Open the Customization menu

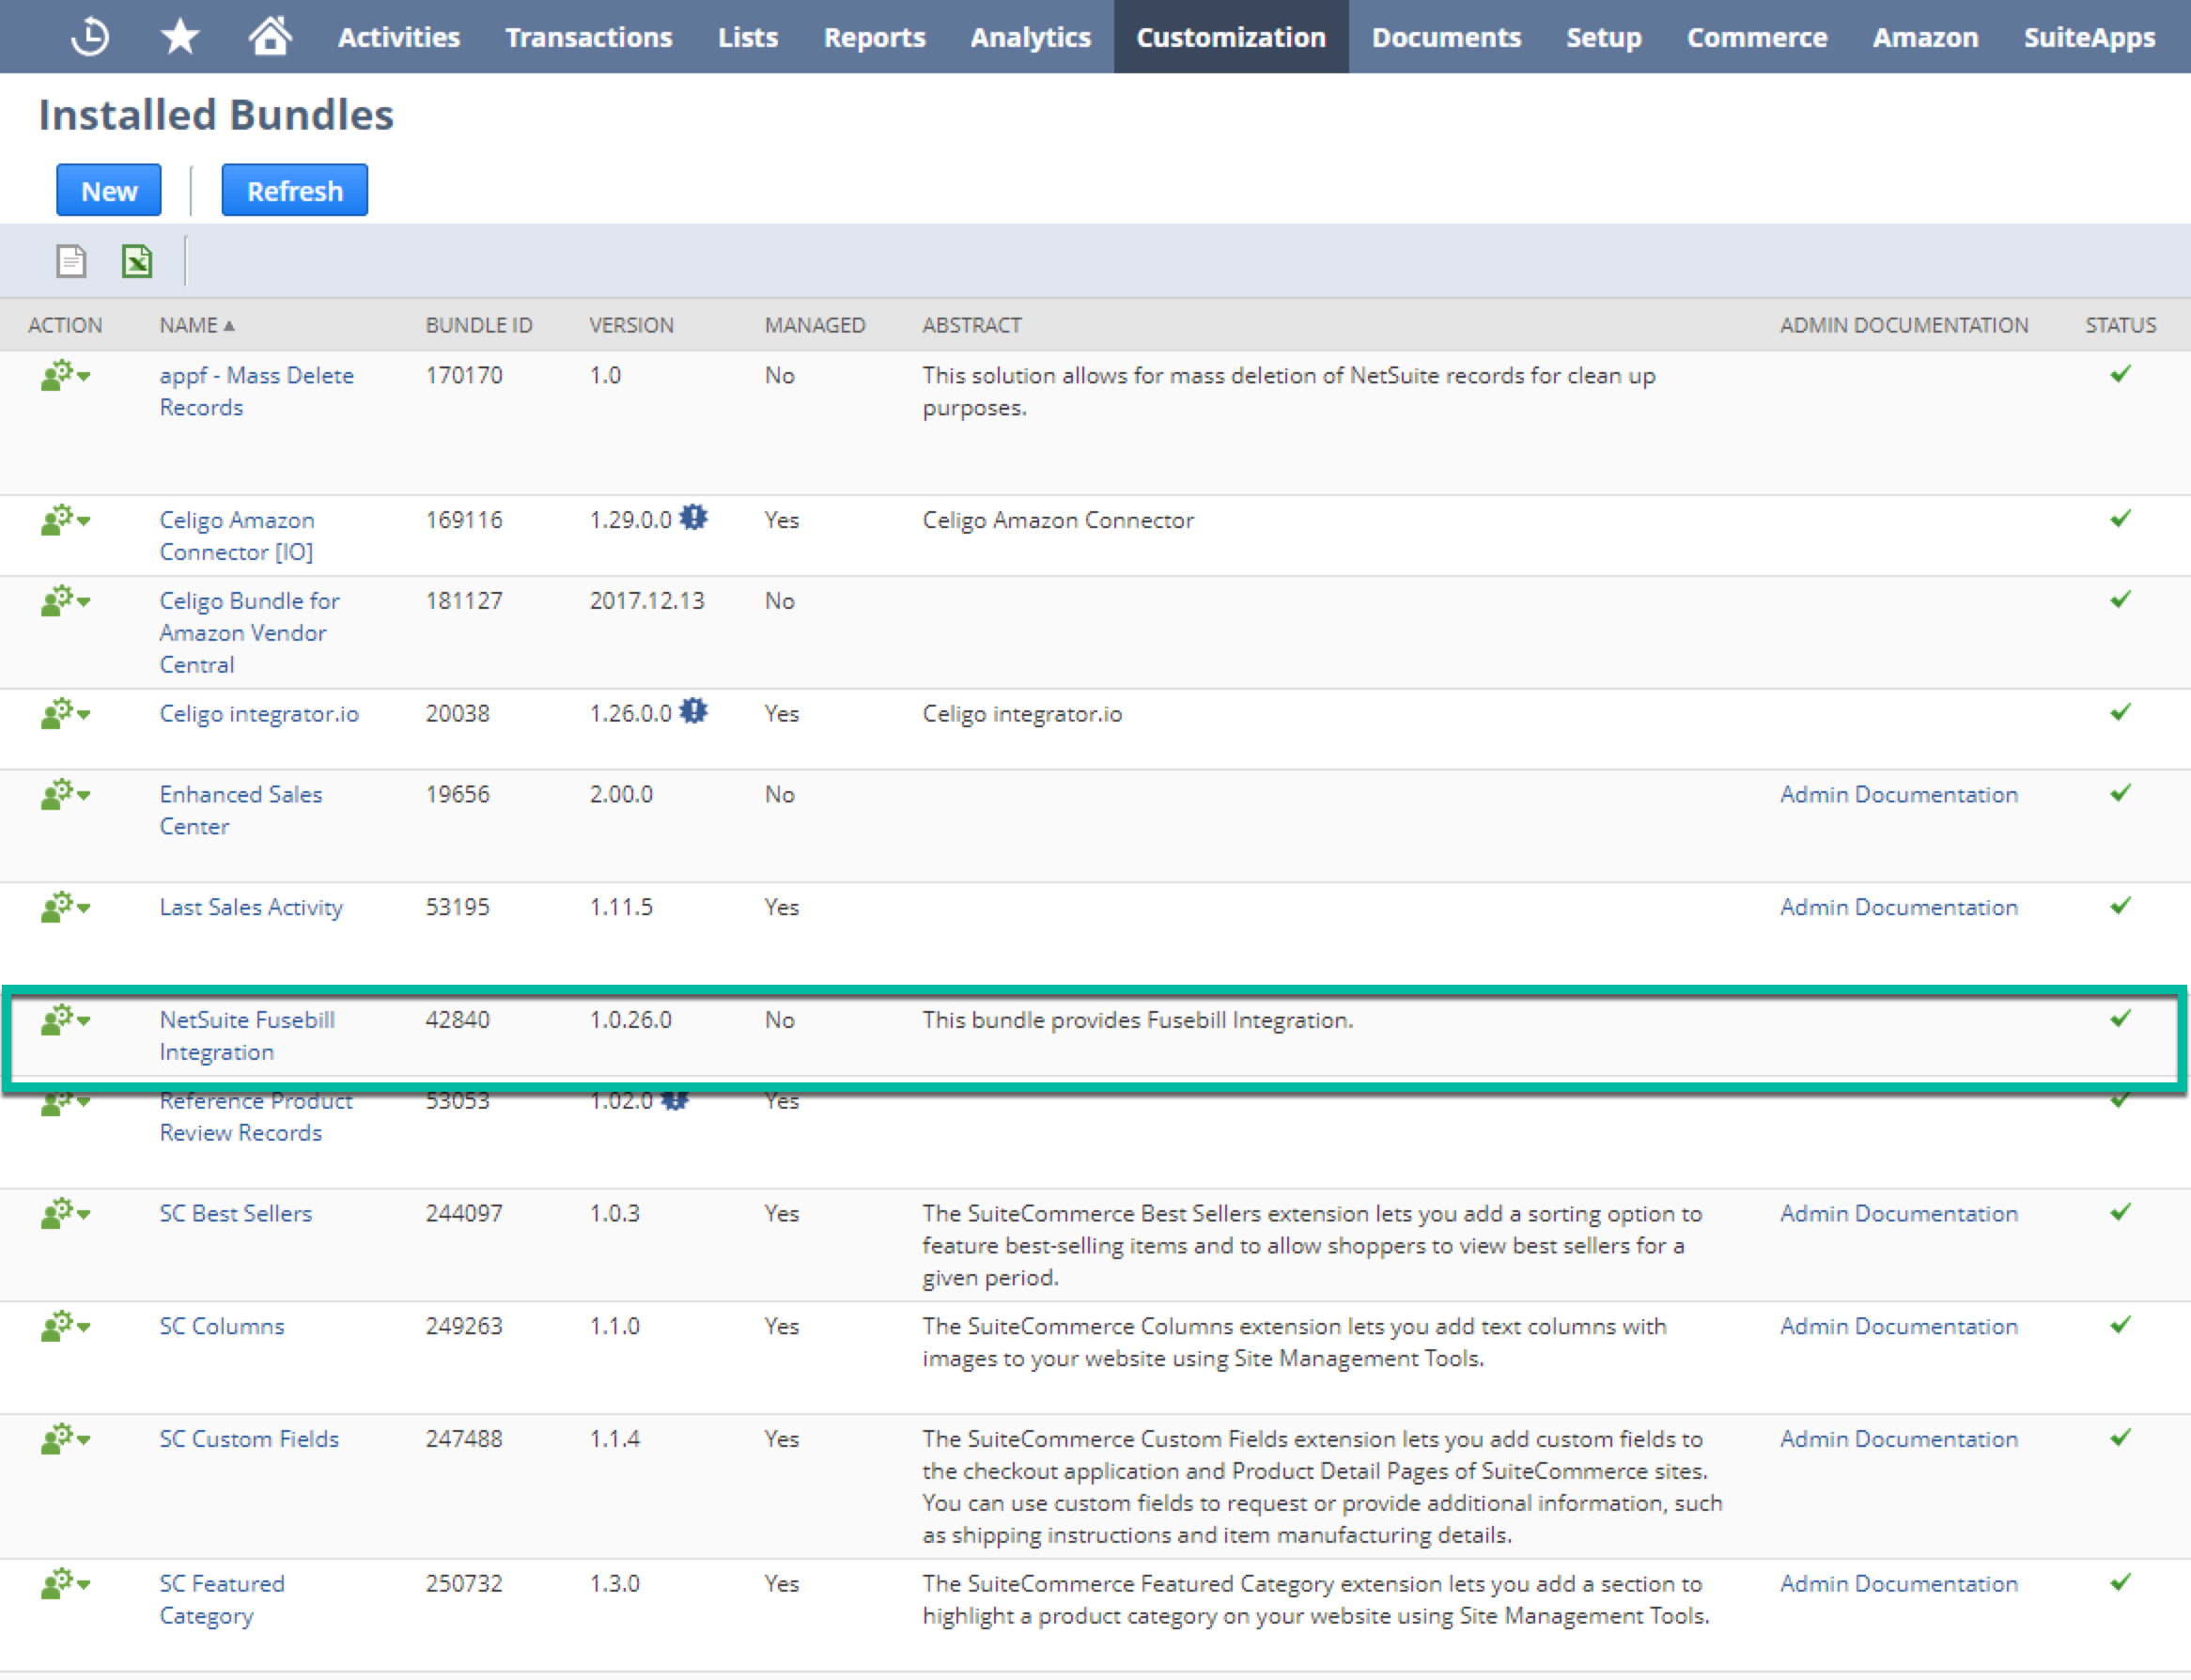tap(1231, 37)
